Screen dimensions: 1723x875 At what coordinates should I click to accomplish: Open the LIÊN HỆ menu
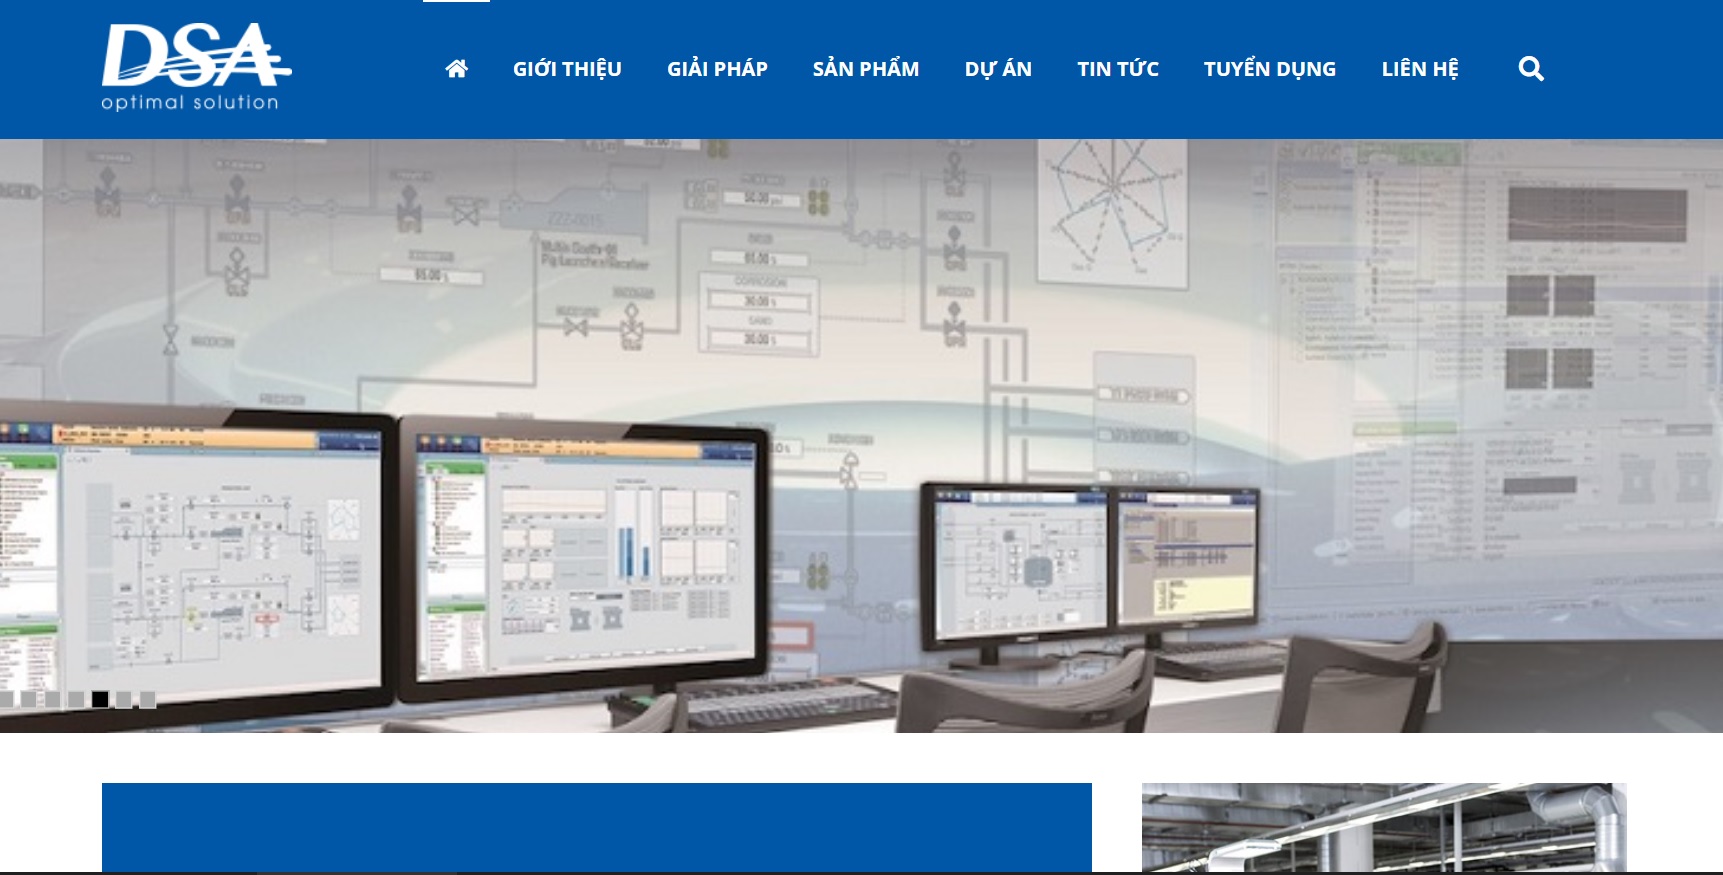(1420, 69)
